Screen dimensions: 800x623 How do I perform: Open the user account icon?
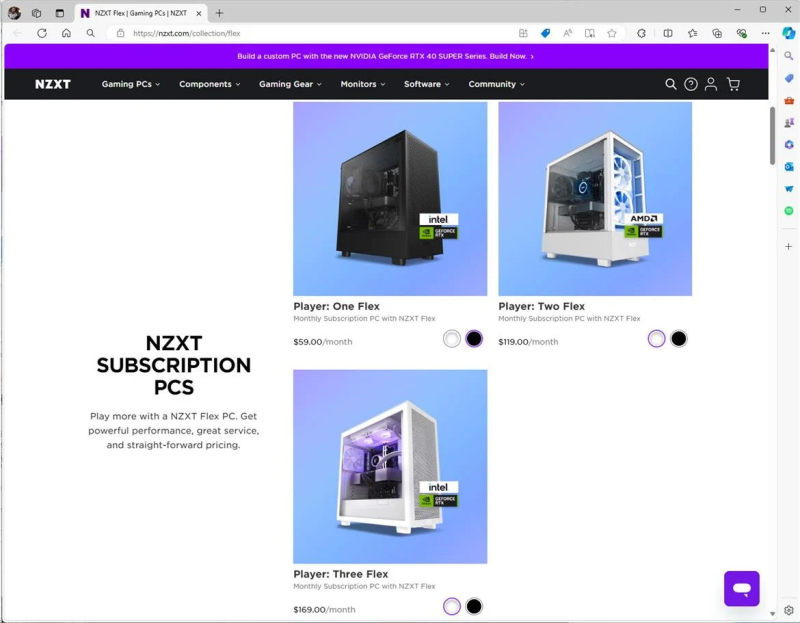click(711, 84)
